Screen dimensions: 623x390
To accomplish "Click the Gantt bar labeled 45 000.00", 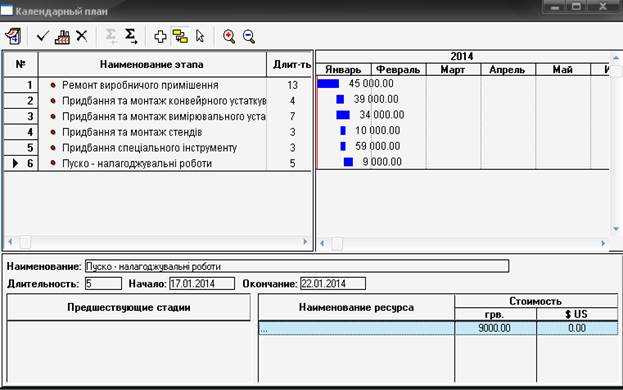I will (x=328, y=84).
